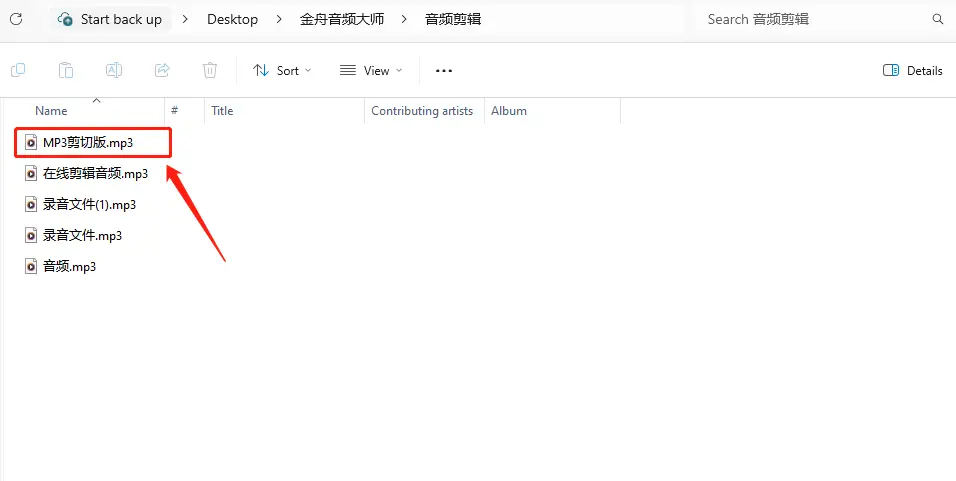Click the Start back up cloud icon

click(65, 20)
